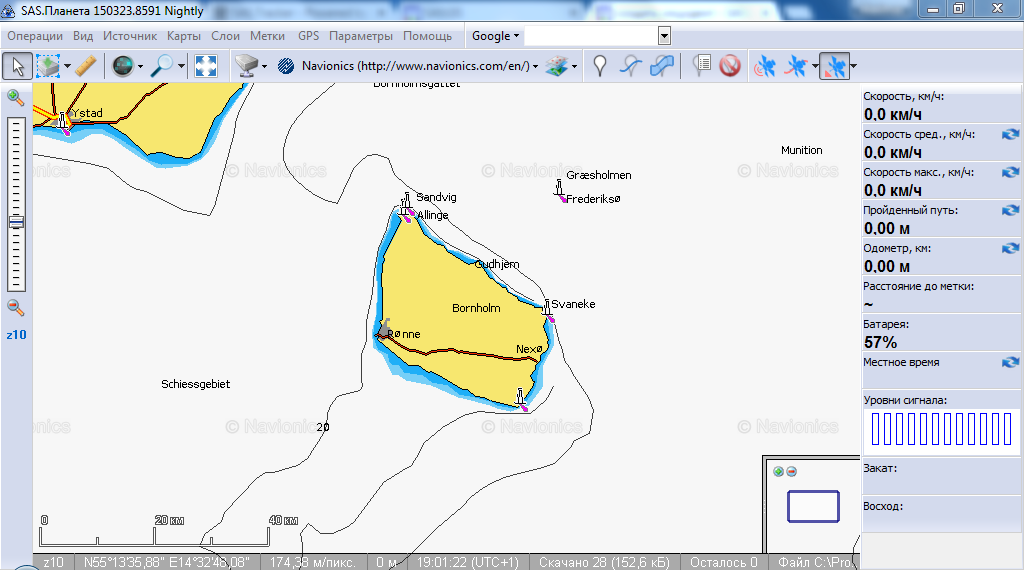Click the magnifier zoom-in icon above slider

coord(15,97)
